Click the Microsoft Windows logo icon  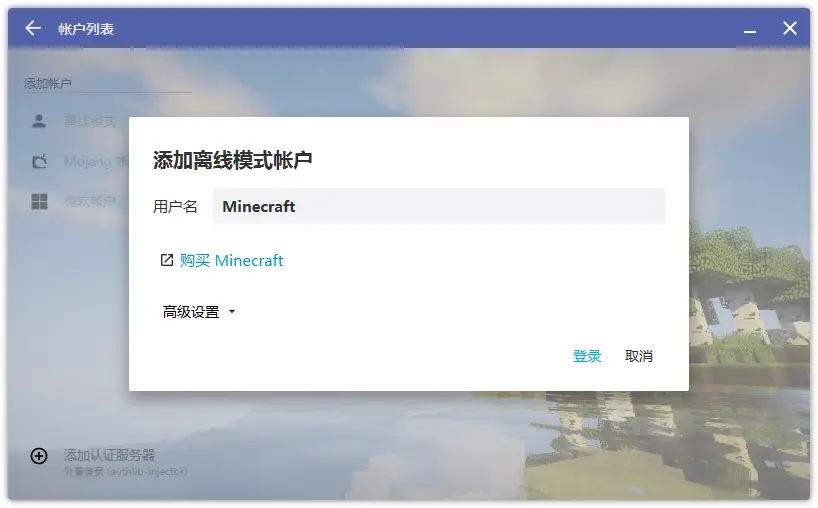click(39, 202)
